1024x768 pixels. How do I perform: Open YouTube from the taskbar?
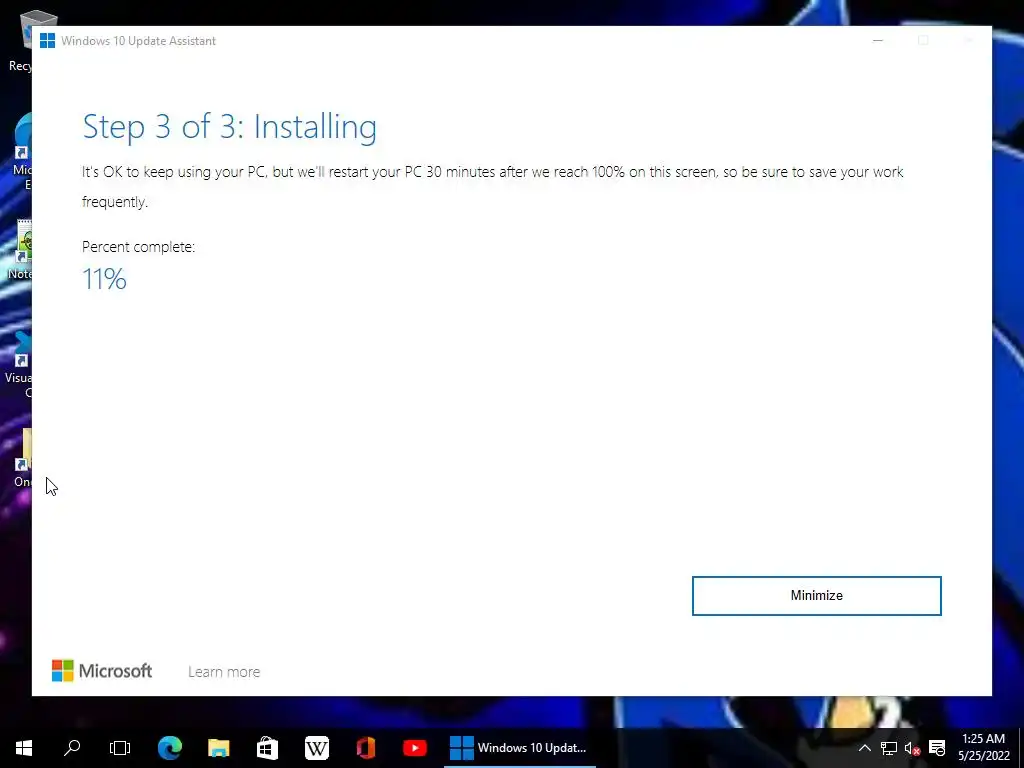(415, 748)
